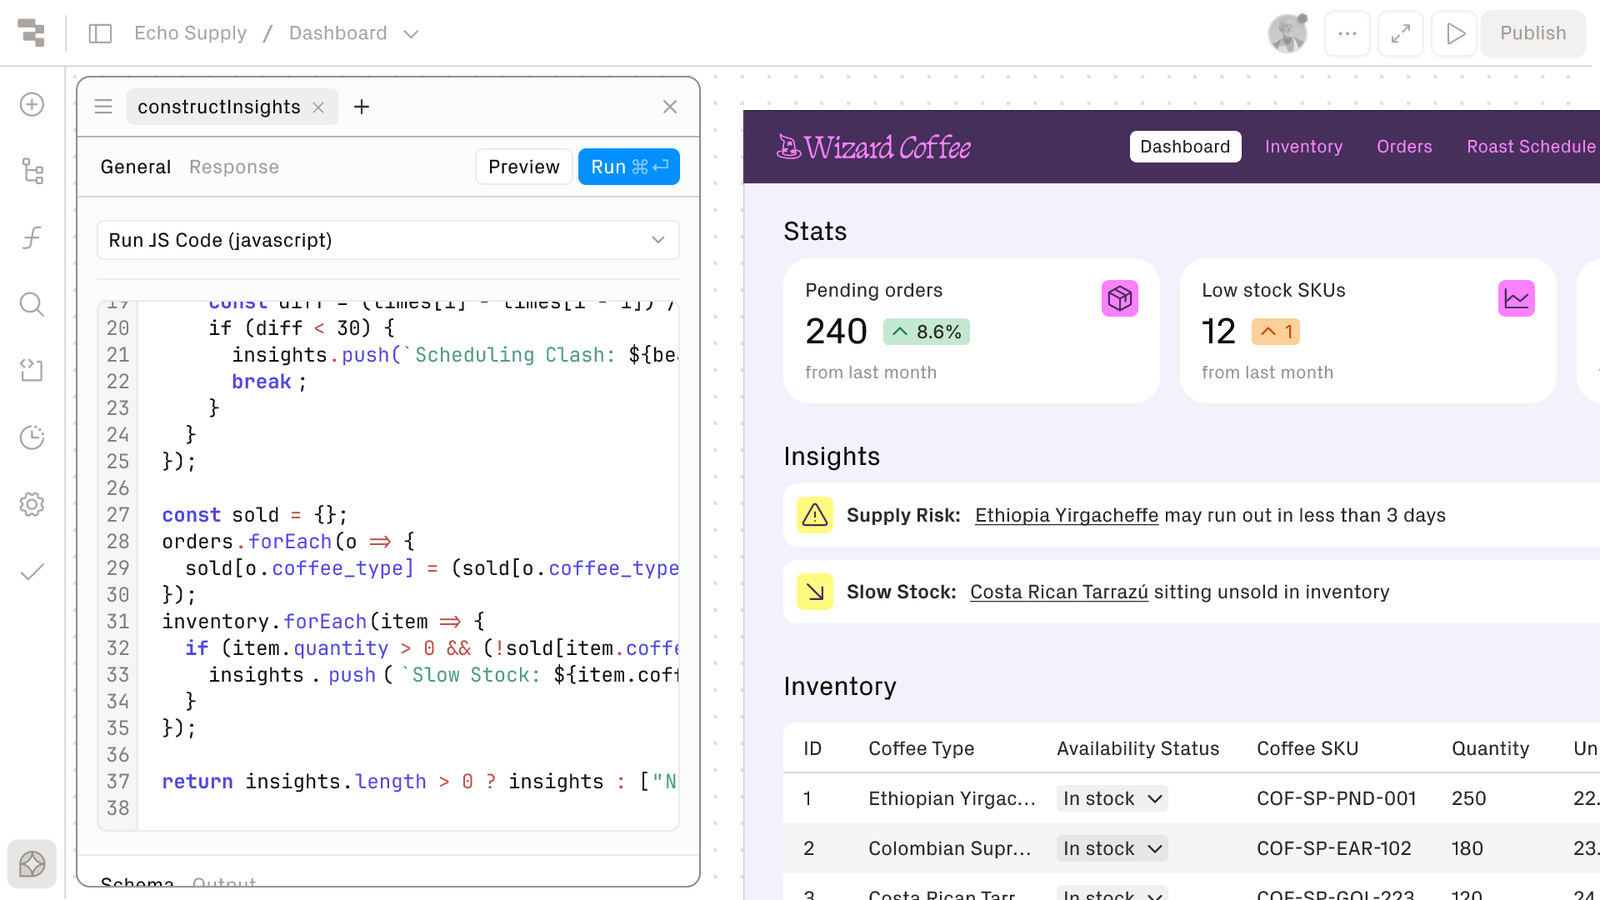The height and width of the screenshot is (900, 1600).
Task: Open the Run JS Code language selector
Action: pyautogui.click(x=388, y=240)
